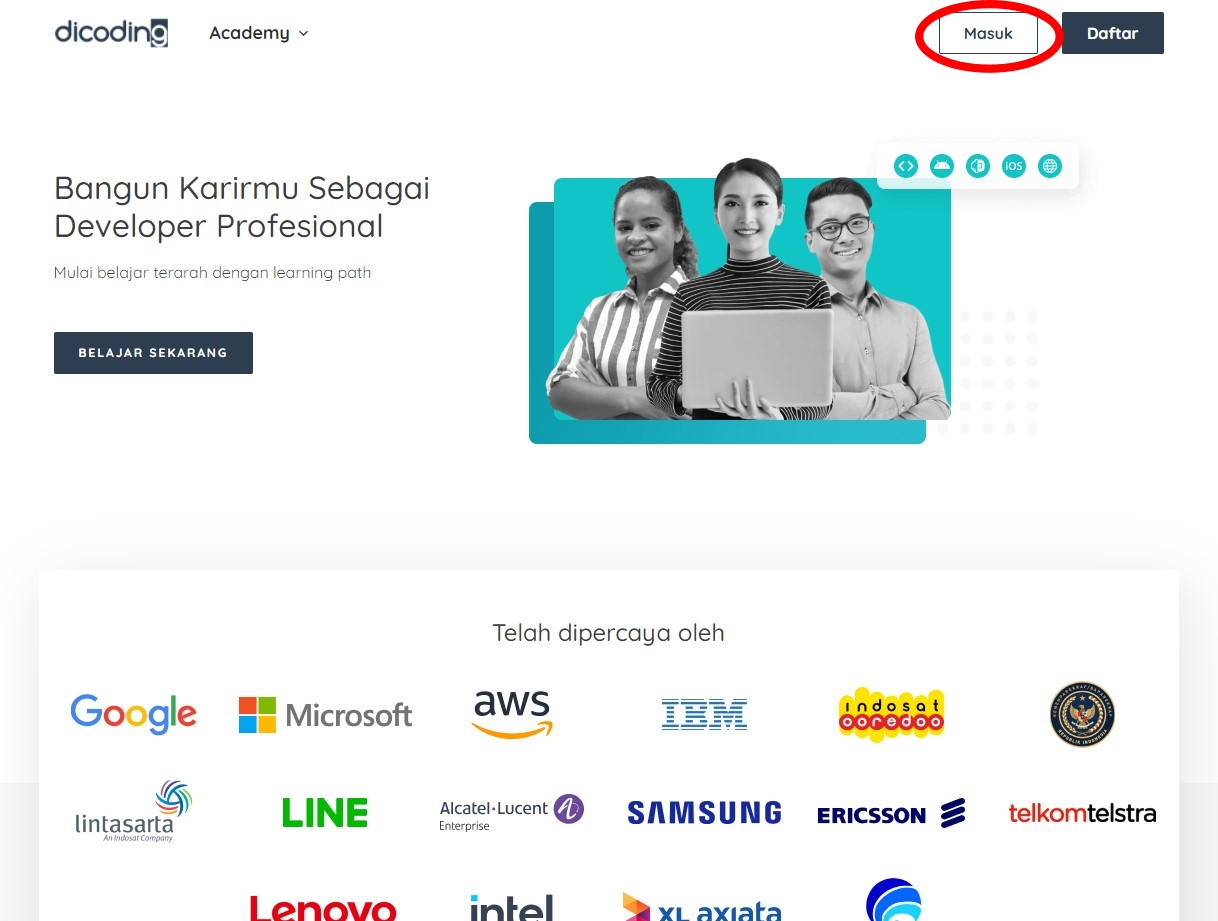Open the LINE partner logo
Screen dimensions: 1218x921
324,812
